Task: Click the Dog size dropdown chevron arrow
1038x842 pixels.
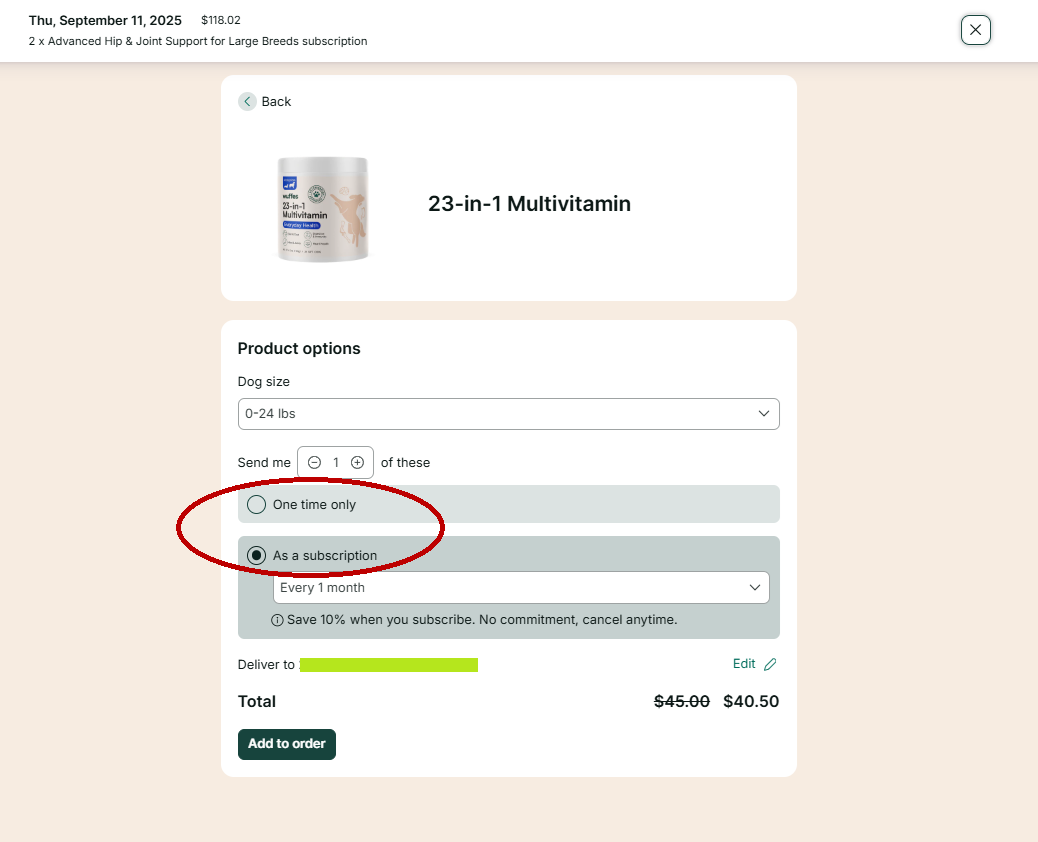Action: click(x=764, y=414)
